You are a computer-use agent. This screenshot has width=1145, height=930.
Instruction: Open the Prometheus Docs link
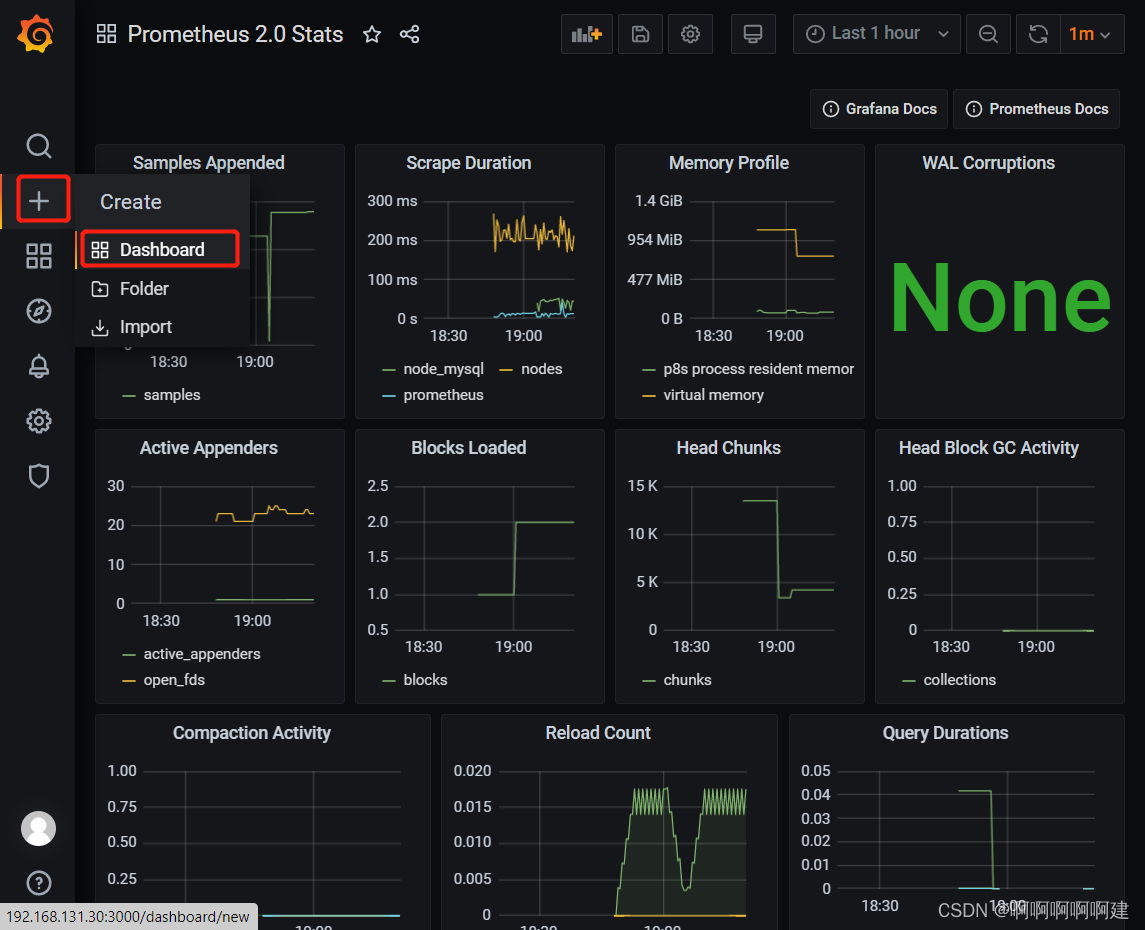coord(1037,109)
